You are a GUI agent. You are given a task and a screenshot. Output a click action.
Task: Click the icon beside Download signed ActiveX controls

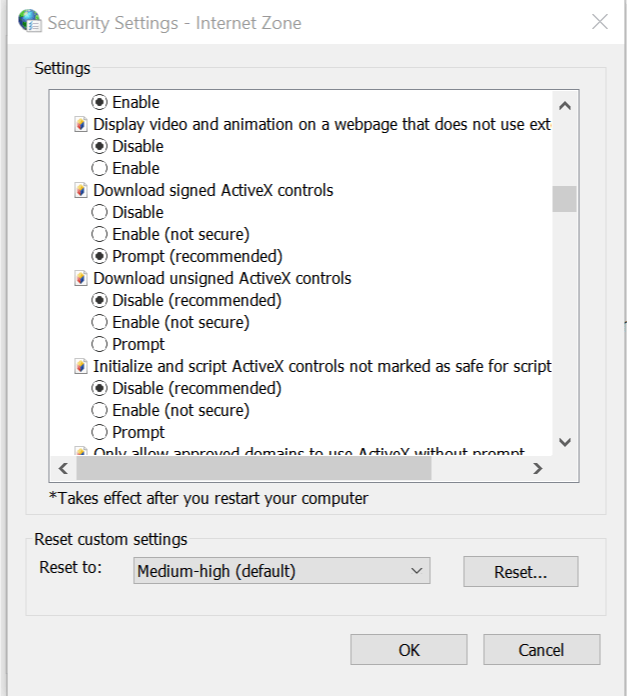point(81,190)
